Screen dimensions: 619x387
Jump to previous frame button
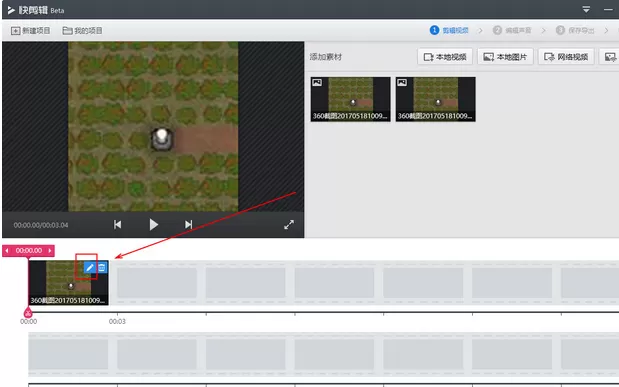coord(117,225)
